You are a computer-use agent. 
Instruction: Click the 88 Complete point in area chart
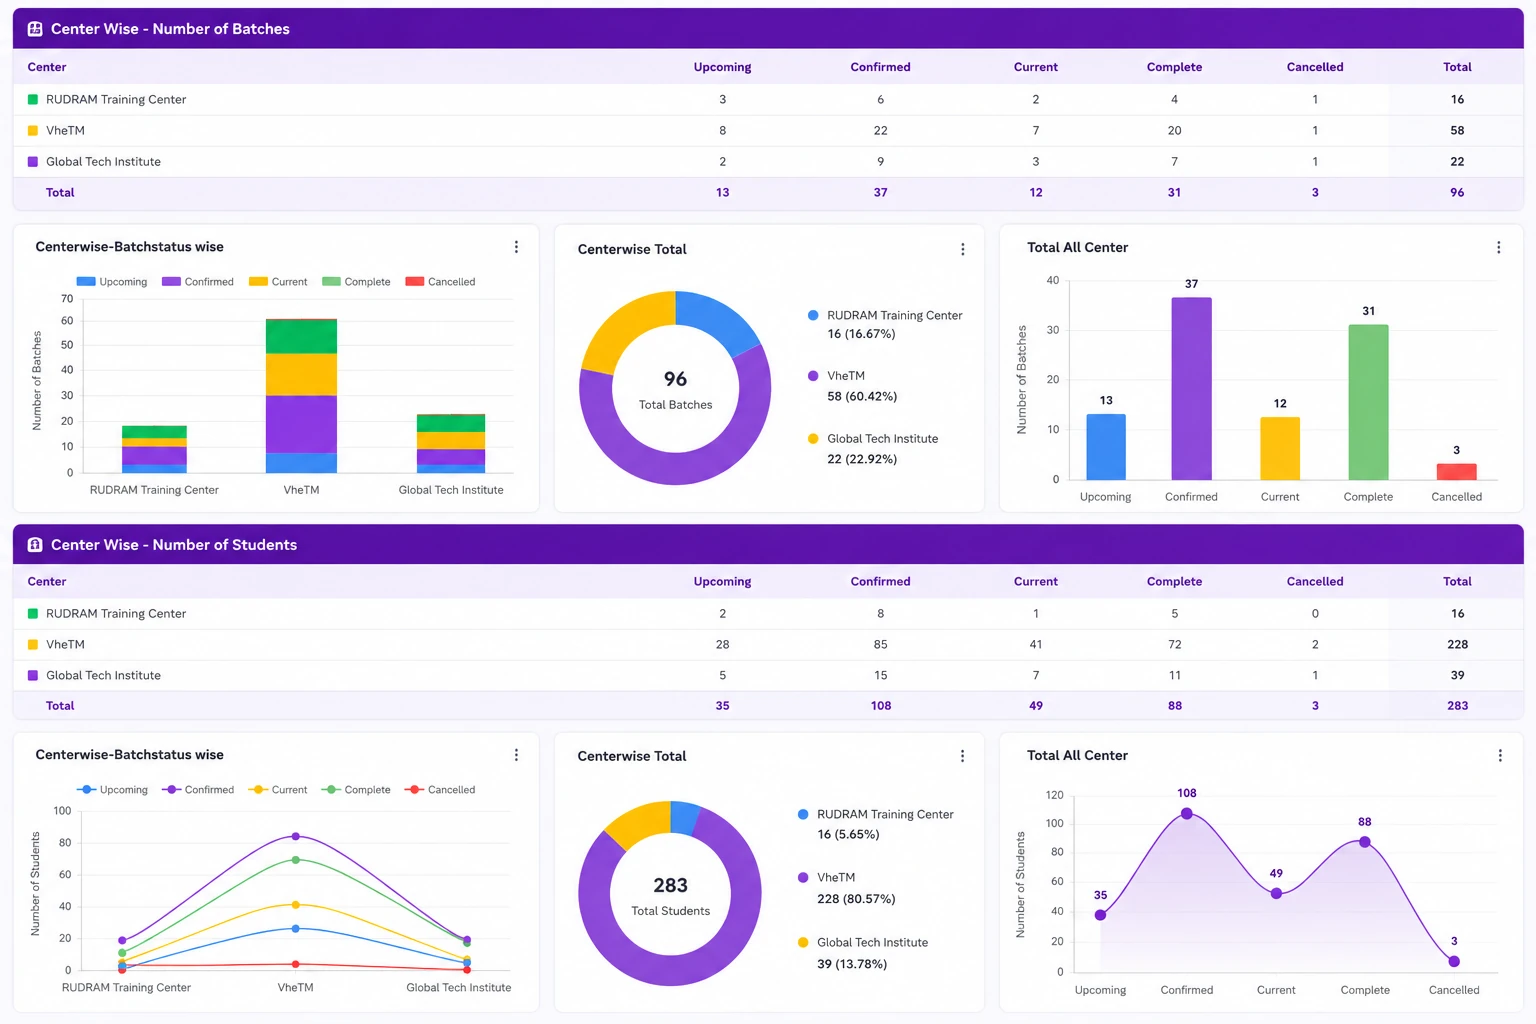[x=1365, y=842]
